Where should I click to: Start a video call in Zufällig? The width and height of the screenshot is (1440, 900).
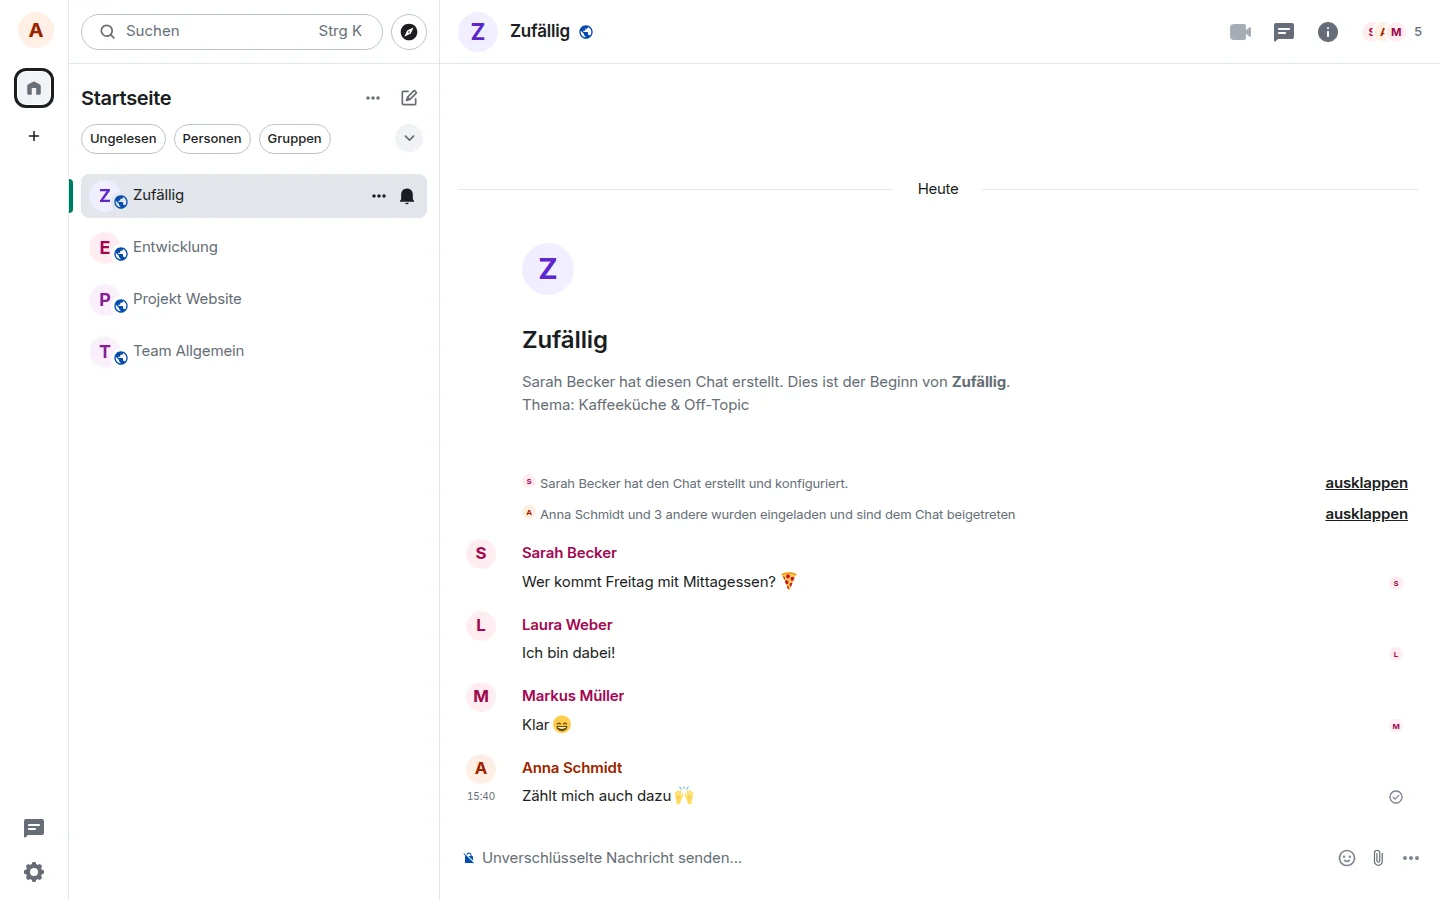point(1240,32)
